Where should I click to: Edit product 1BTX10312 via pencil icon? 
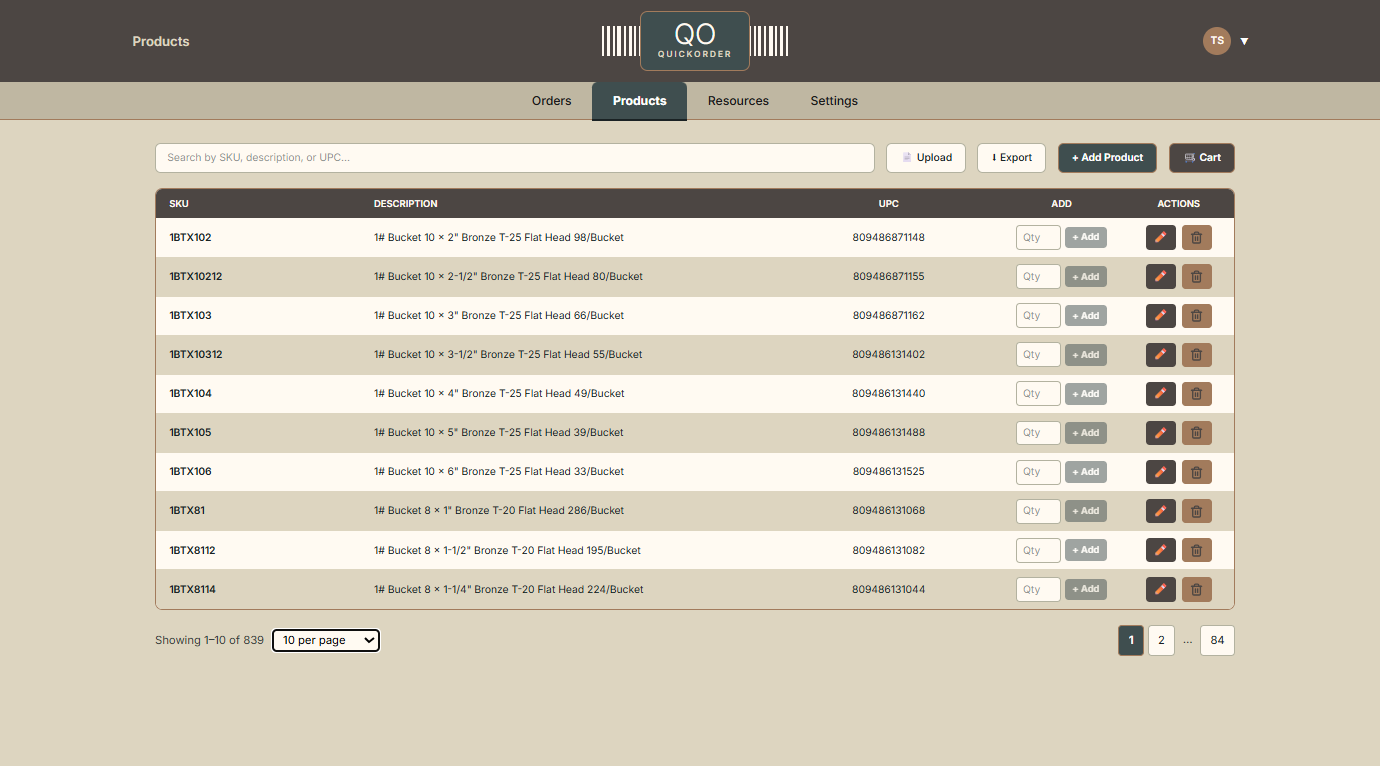coord(1160,355)
